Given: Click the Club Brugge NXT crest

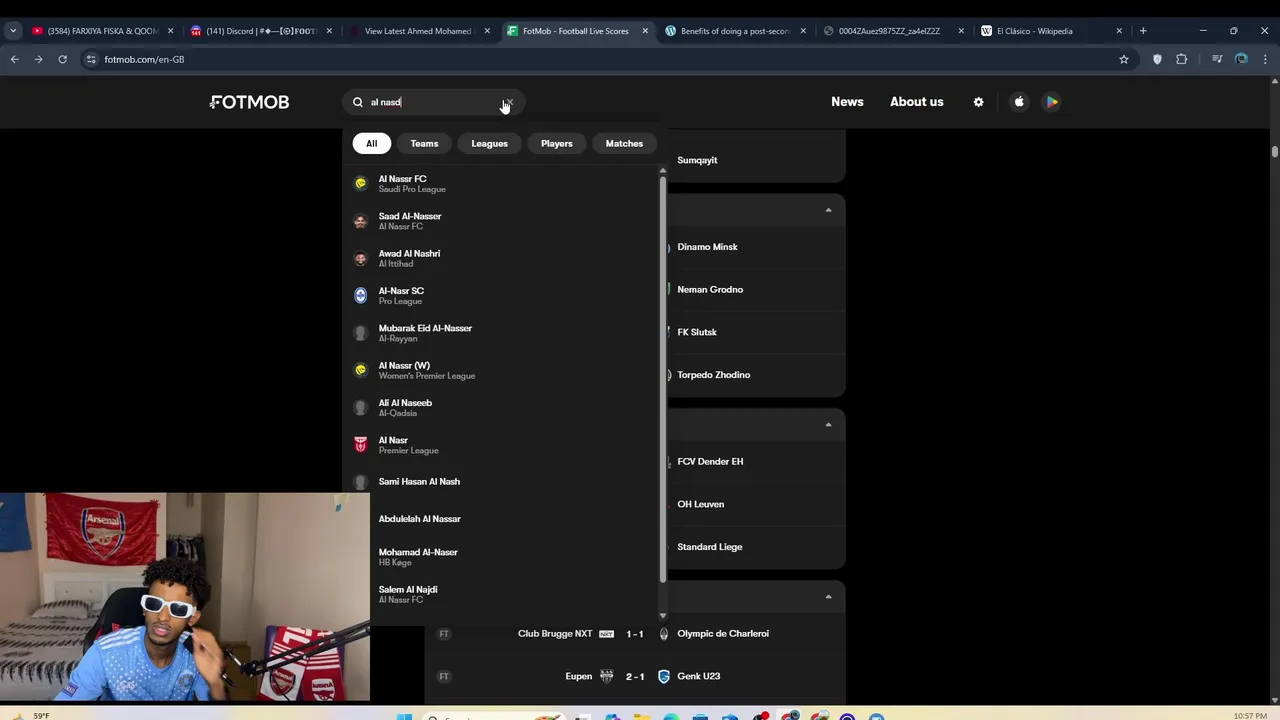Looking at the screenshot, I should [606, 634].
